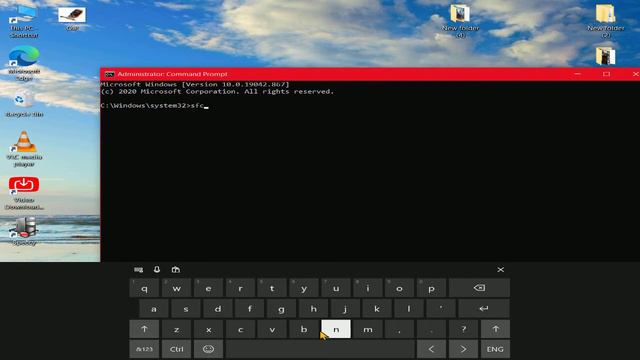
Task: Tap the v key
Action: (272, 329)
